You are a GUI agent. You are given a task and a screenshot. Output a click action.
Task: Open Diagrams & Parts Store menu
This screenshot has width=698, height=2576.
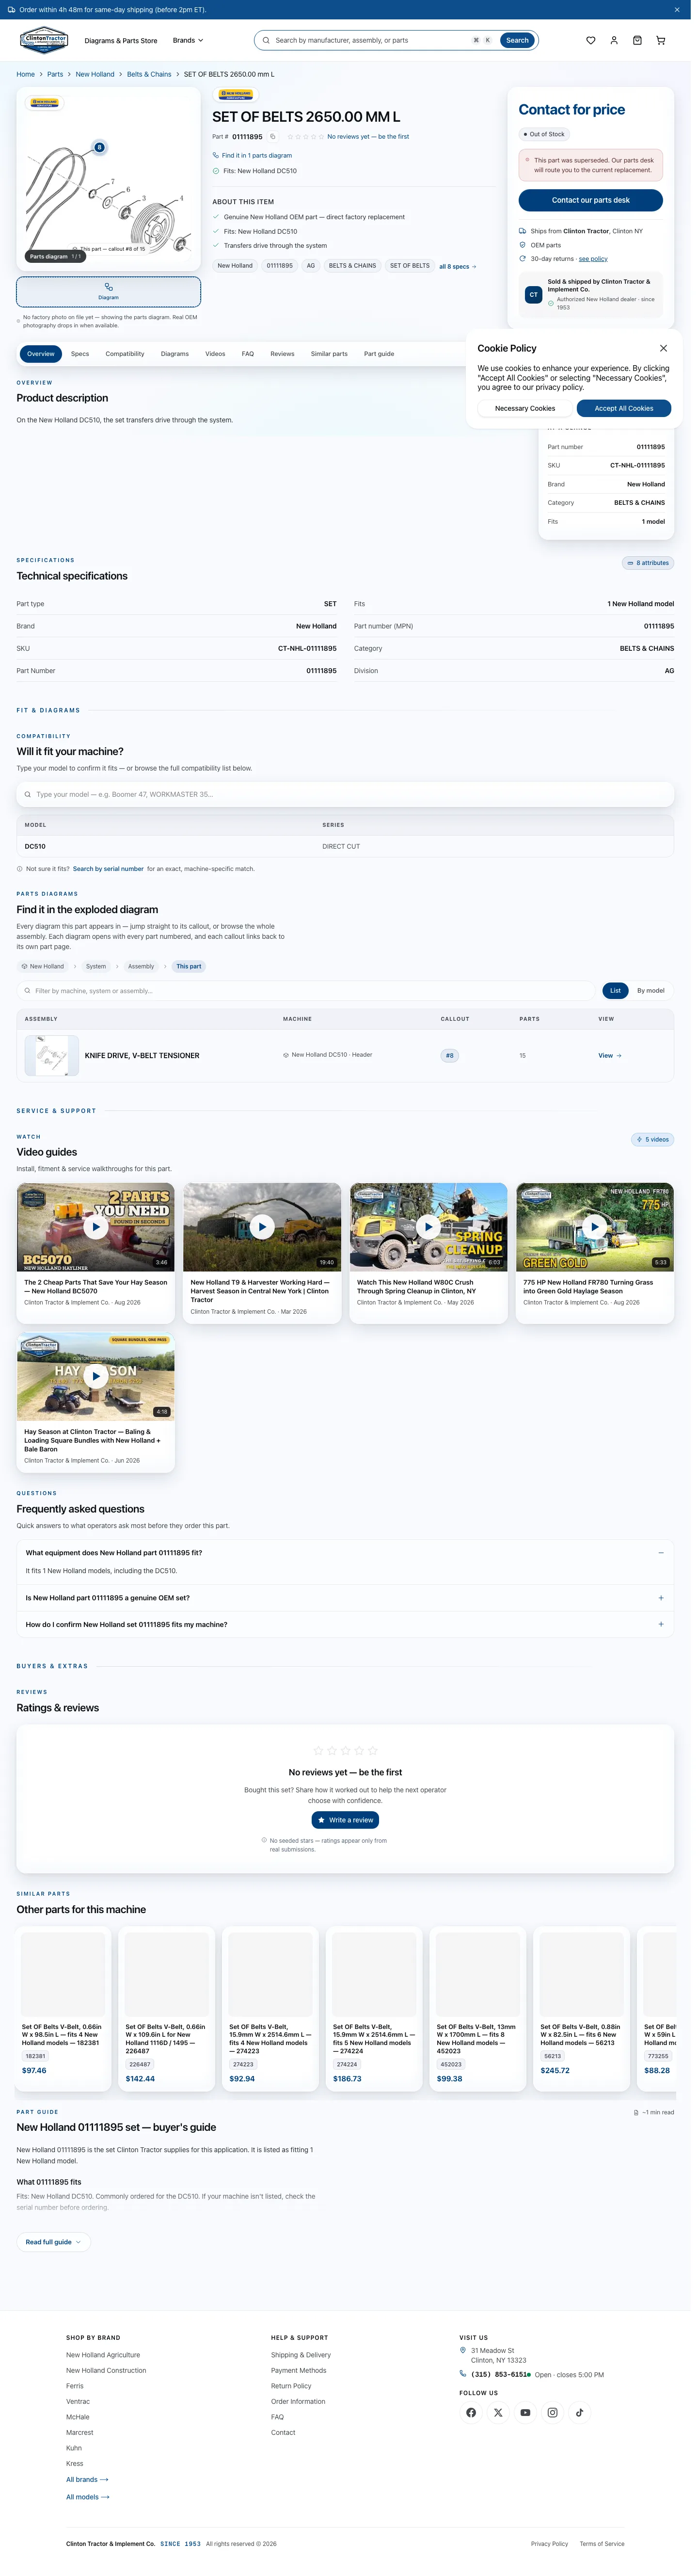[122, 41]
